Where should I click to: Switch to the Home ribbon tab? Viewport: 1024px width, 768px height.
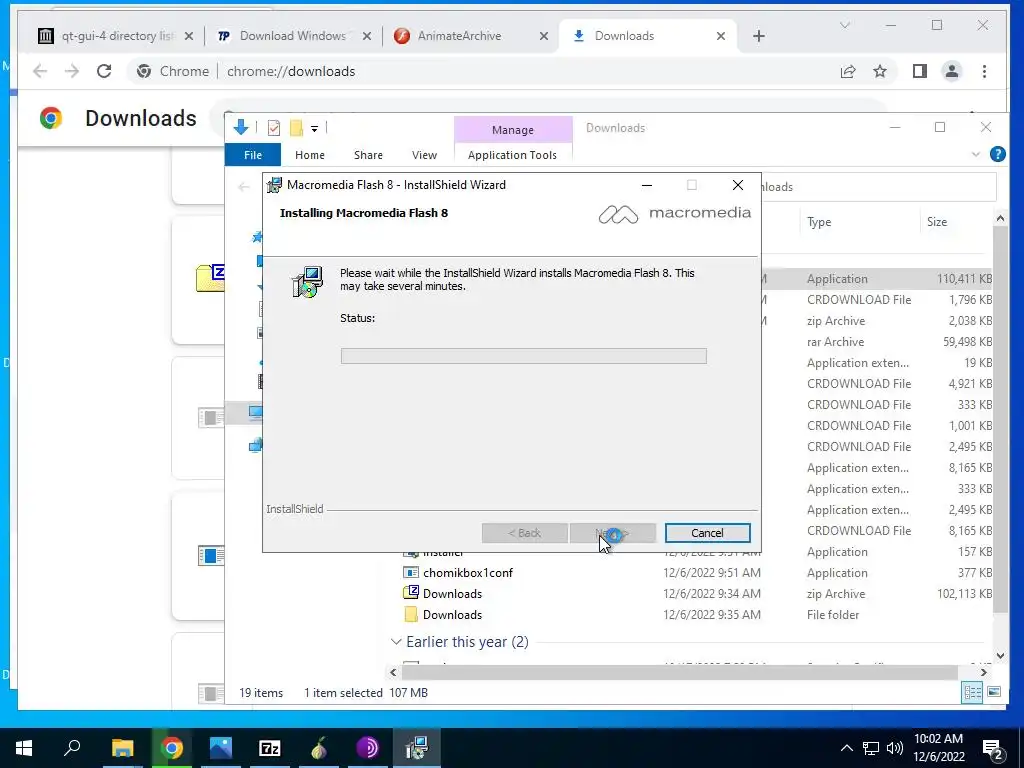click(x=310, y=155)
